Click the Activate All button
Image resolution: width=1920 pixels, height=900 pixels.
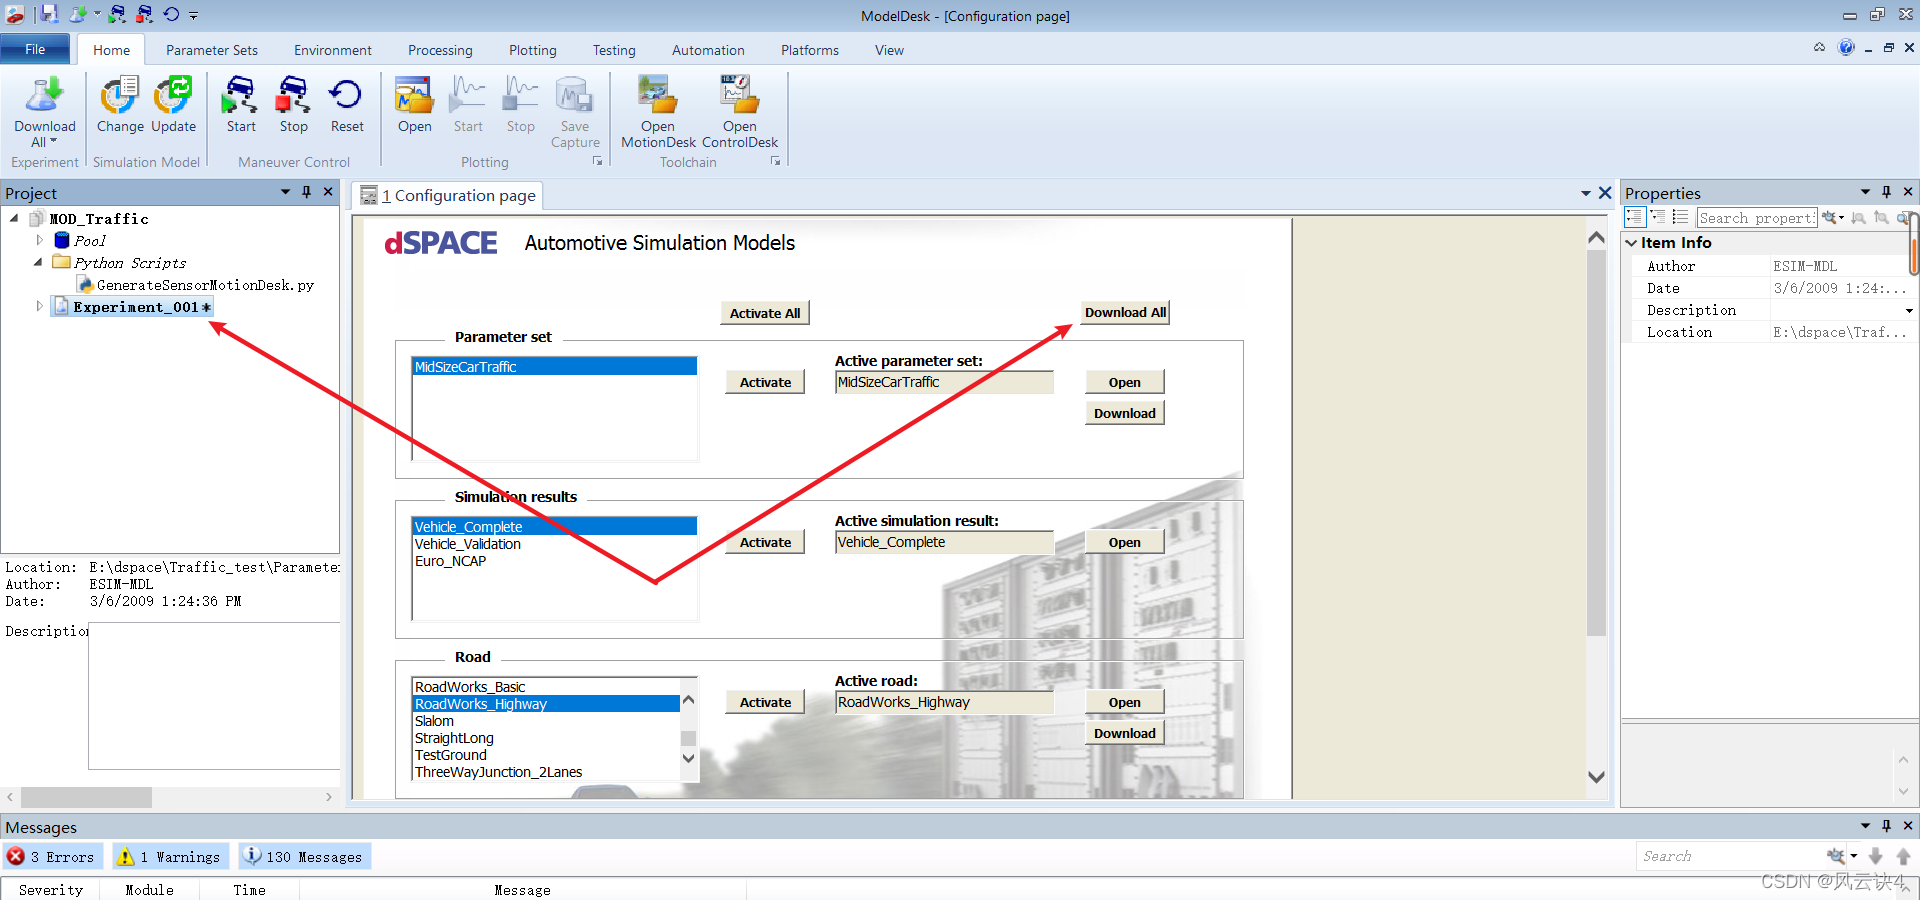[765, 313]
